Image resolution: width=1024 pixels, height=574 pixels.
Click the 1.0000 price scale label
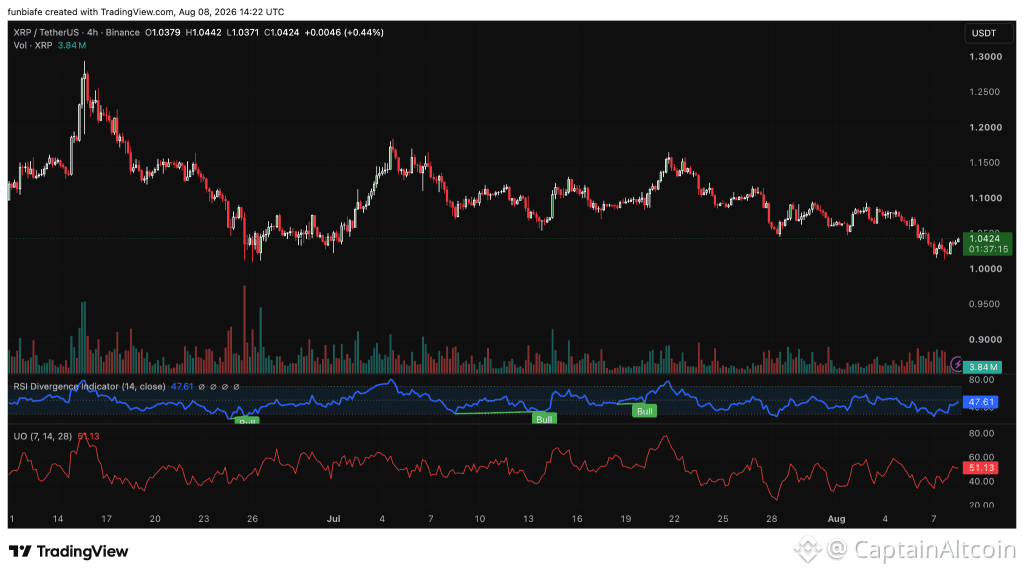985,269
